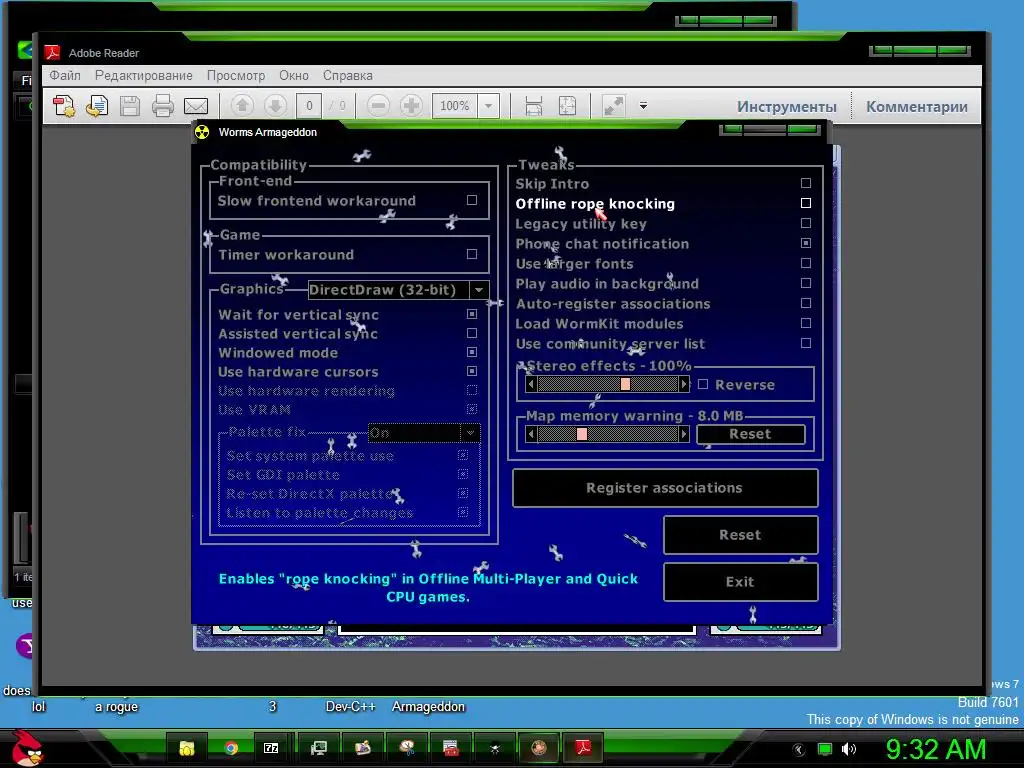Viewport: 1024px width, 768px height.
Task: Toggle Auto-register associations checkbox
Action: 806,303
